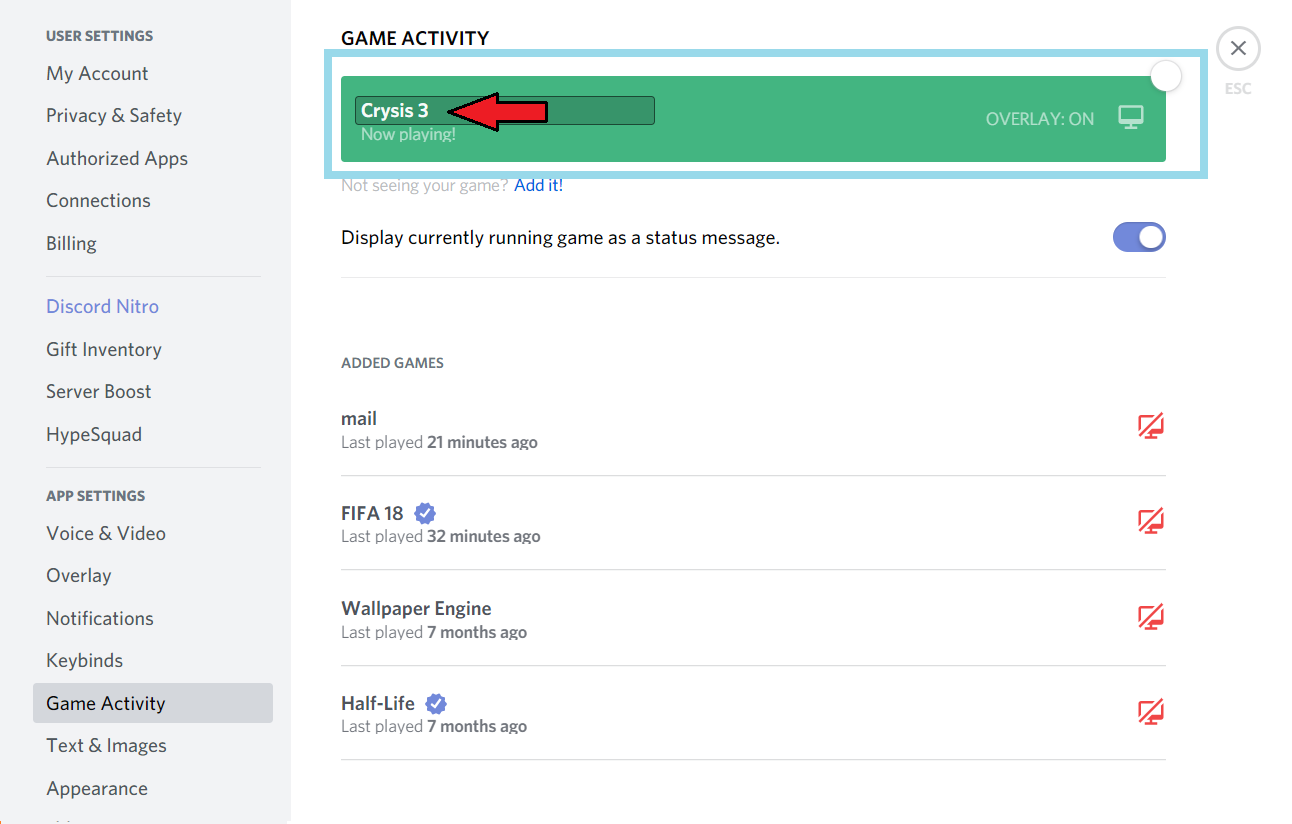Click the verified badge beside FIFA 18
Image resolution: width=1292 pixels, height=824 pixels.
[424, 512]
